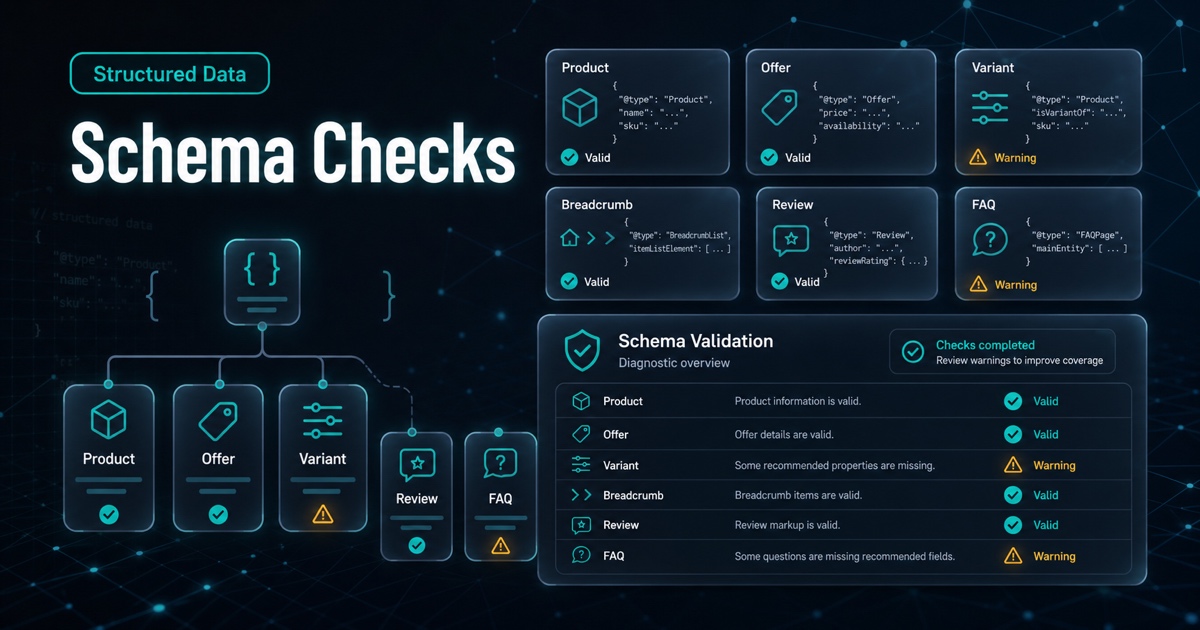Click the Product row cube icon in table

[x=581, y=401]
